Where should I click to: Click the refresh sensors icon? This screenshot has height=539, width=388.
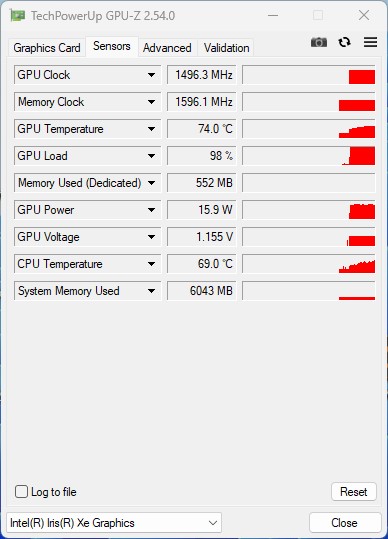click(344, 42)
